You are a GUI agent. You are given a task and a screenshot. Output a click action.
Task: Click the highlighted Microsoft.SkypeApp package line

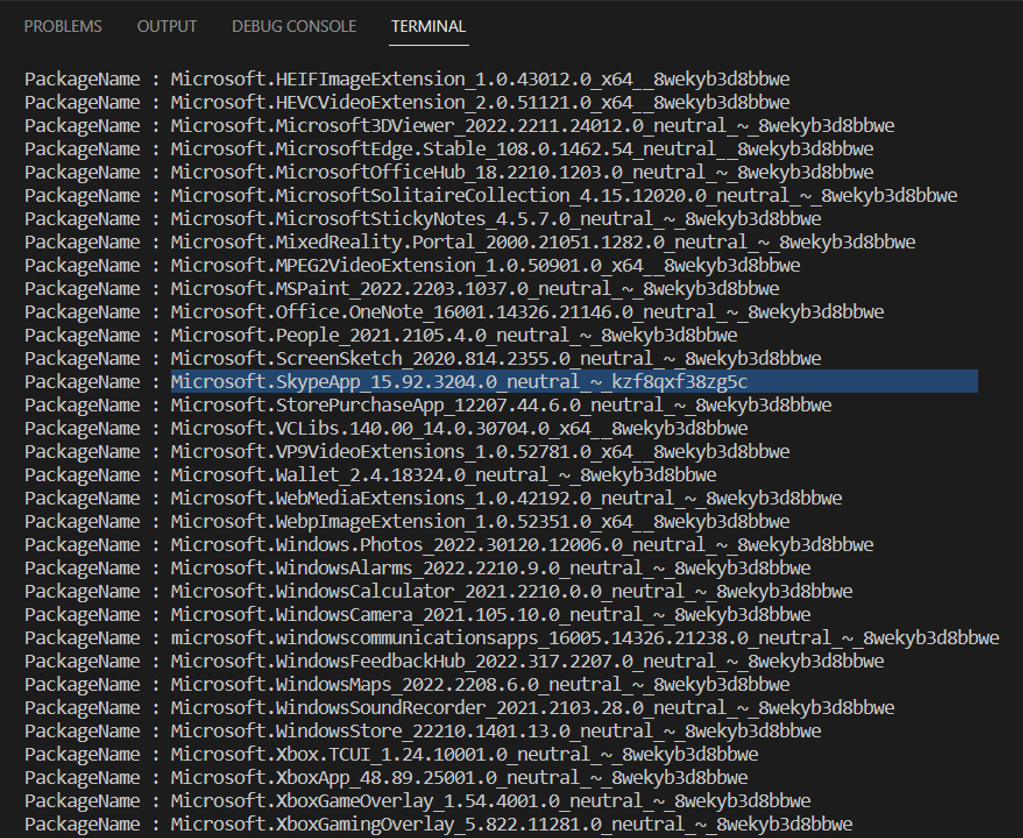point(501,382)
